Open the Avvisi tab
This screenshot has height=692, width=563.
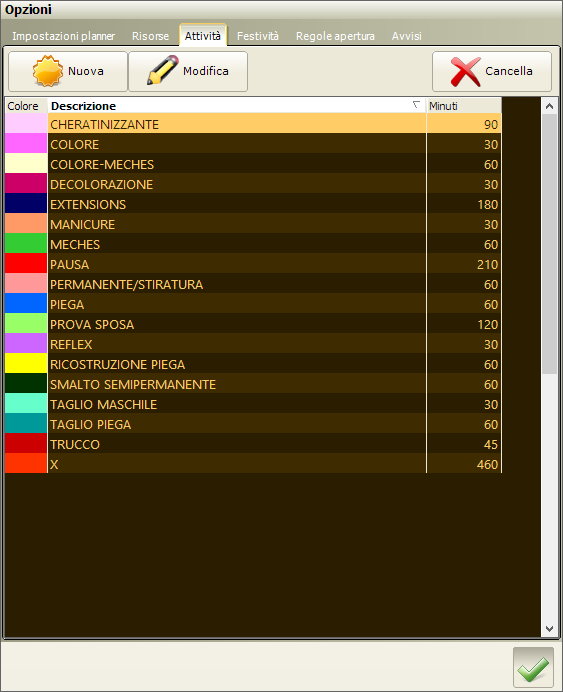click(x=406, y=36)
